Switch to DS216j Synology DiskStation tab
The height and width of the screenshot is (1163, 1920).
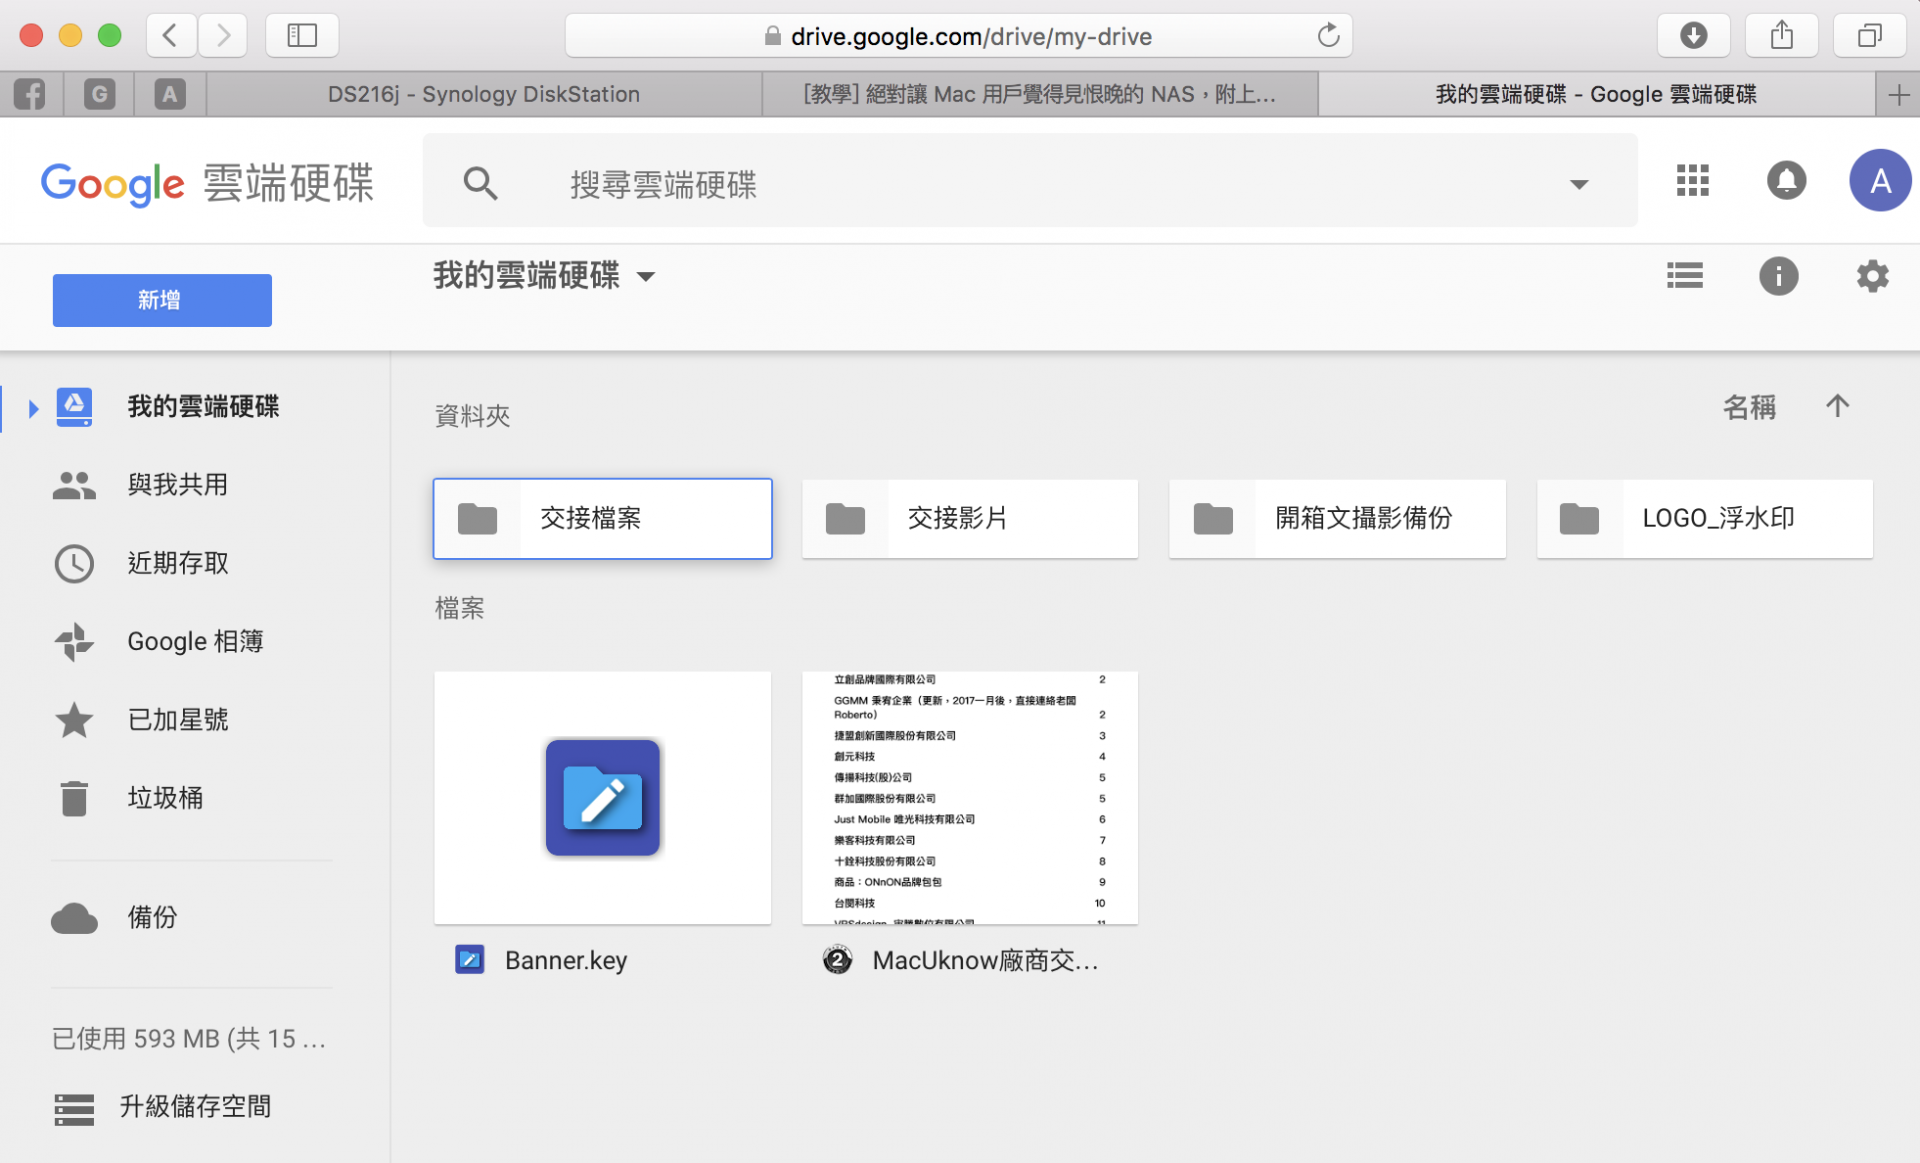tap(484, 94)
